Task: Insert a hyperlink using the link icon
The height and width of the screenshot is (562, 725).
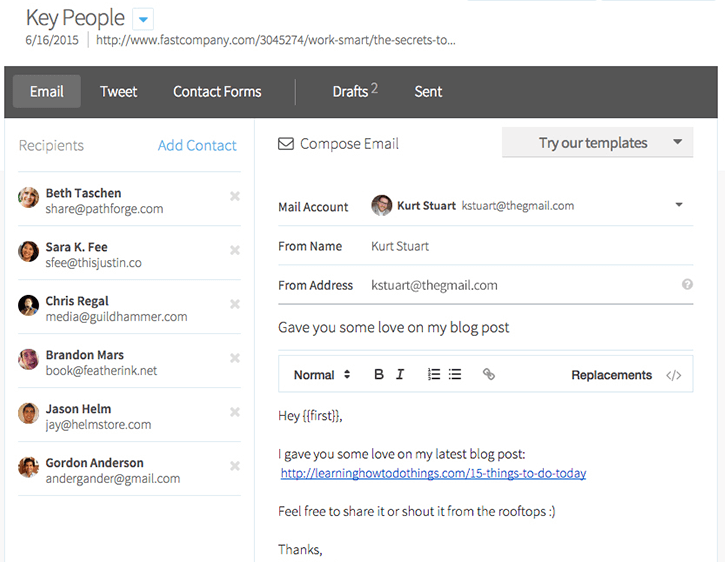Action: (489, 375)
